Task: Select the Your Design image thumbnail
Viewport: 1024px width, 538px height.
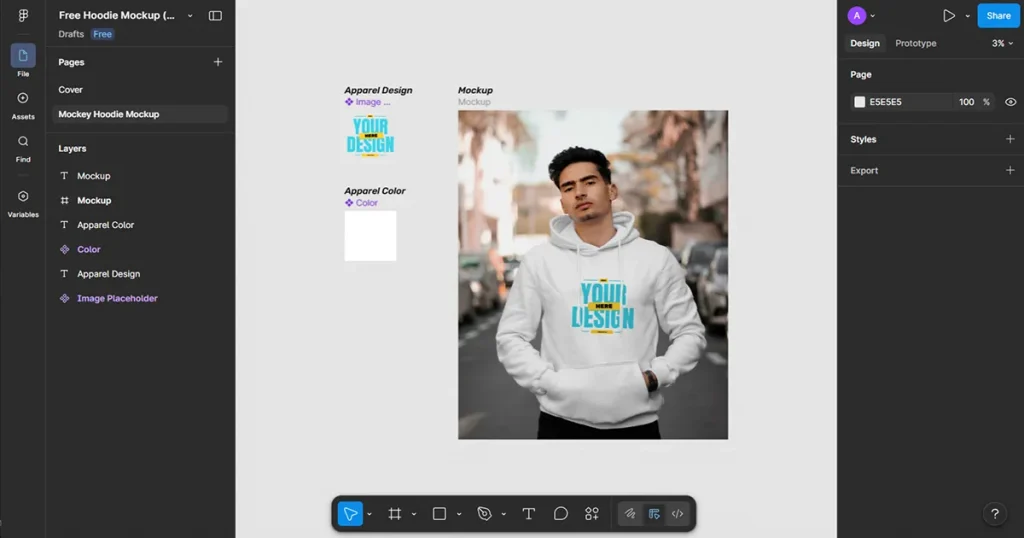Action: tap(370, 136)
